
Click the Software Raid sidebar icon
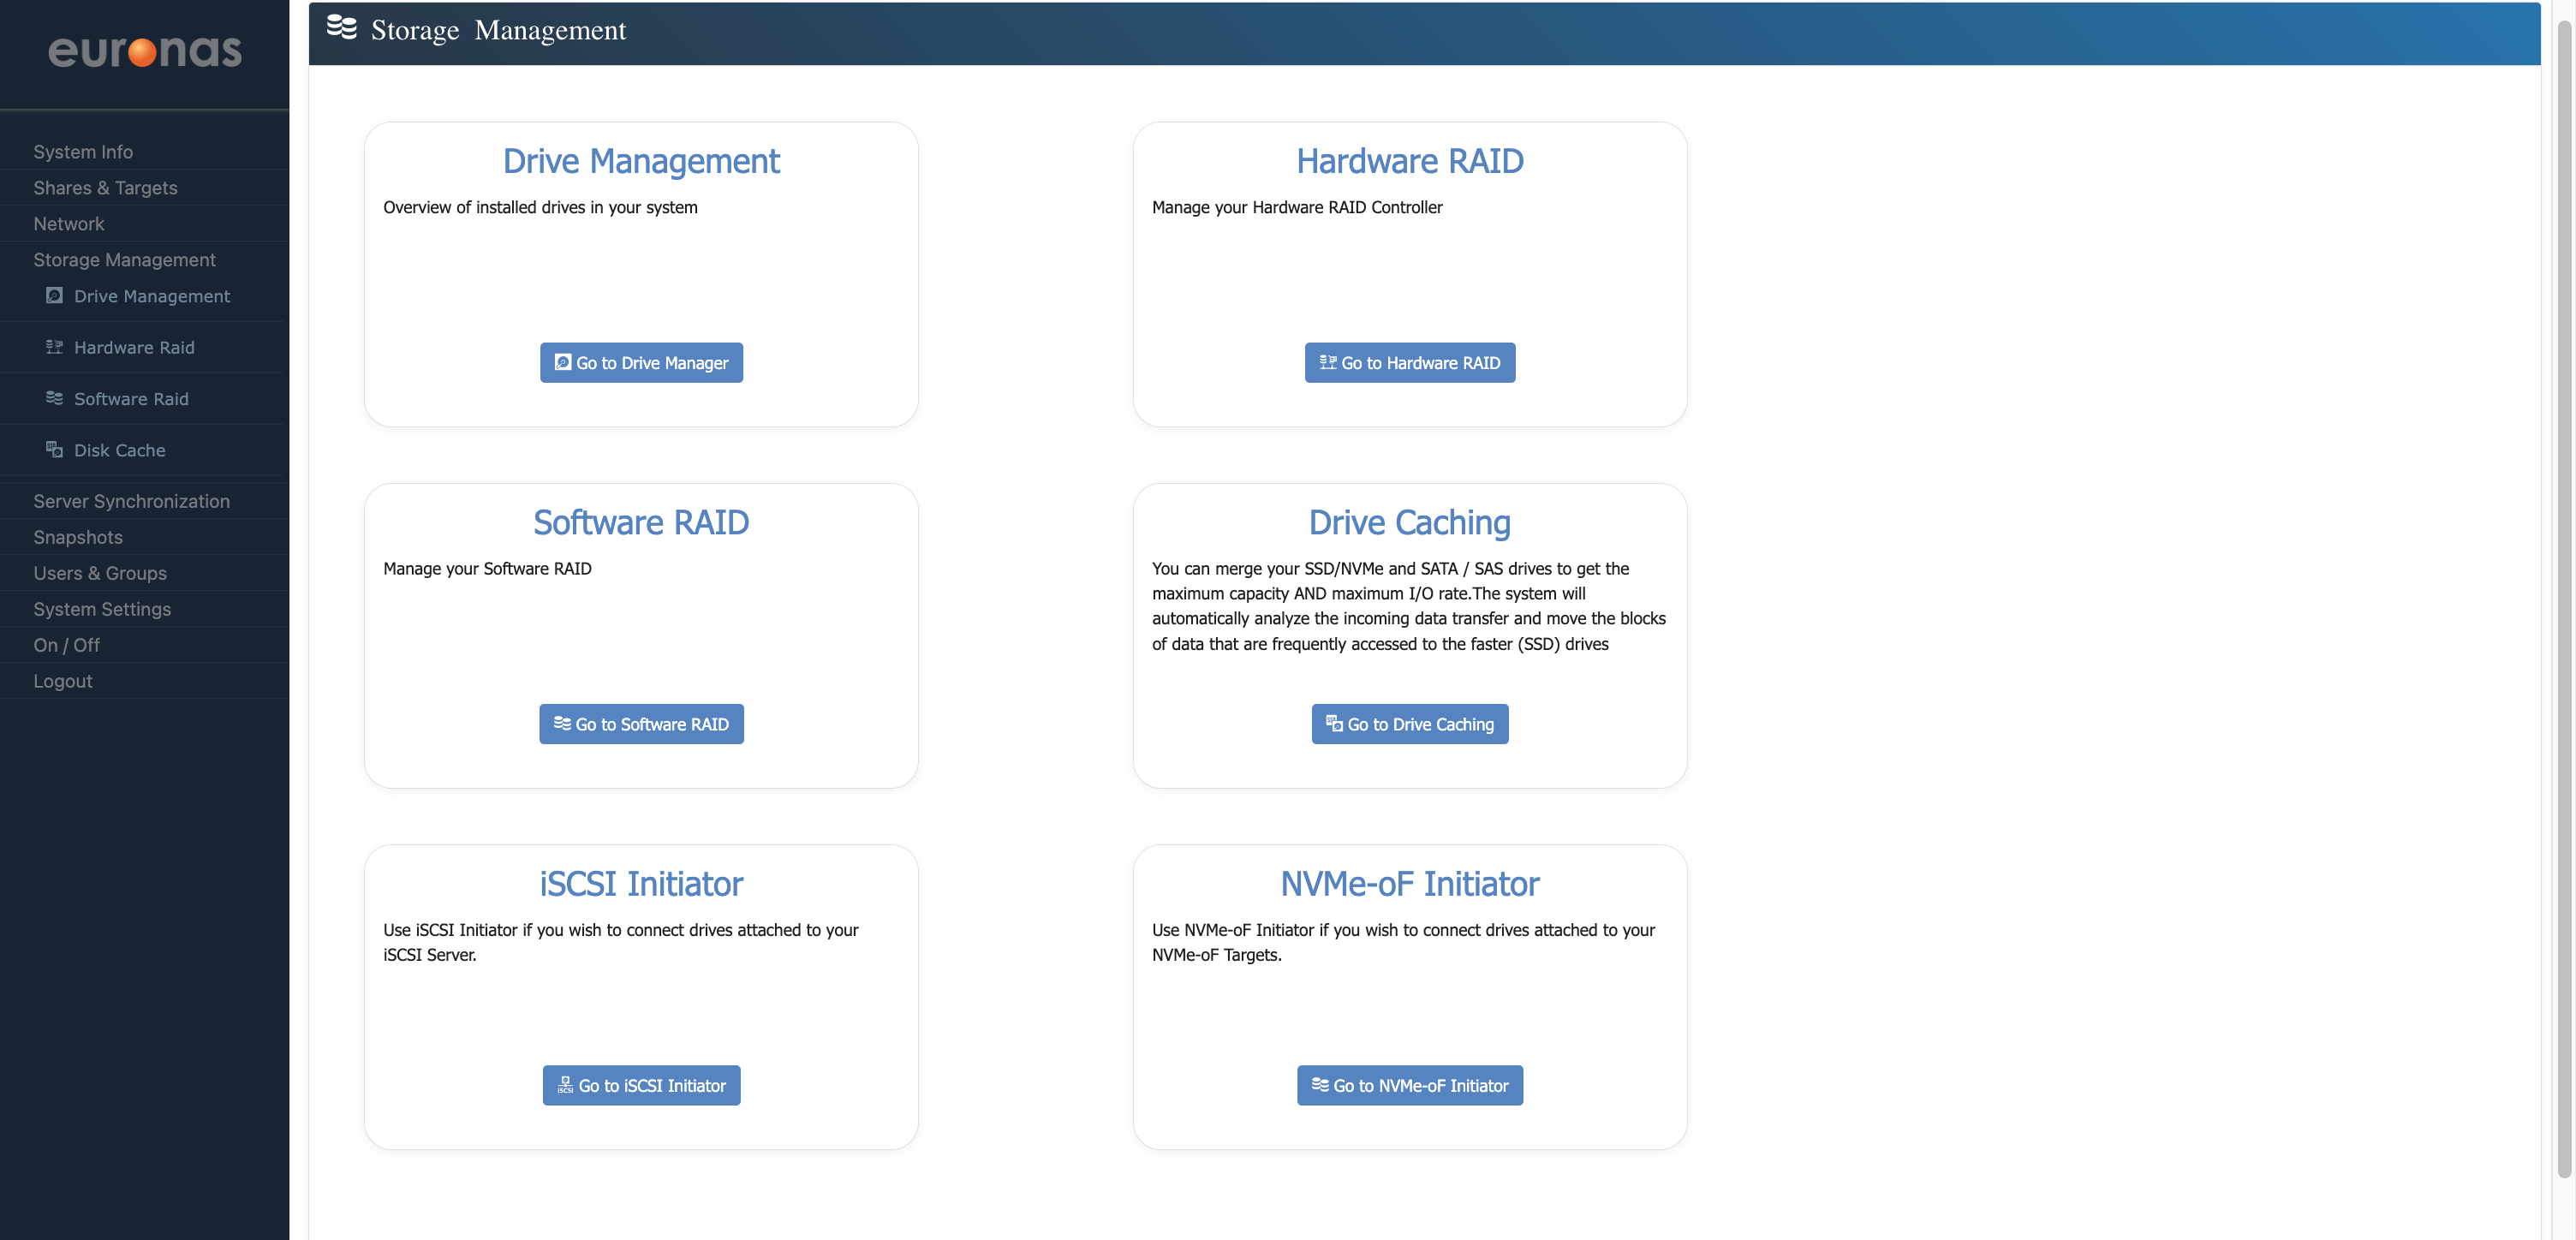pos(54,398)
